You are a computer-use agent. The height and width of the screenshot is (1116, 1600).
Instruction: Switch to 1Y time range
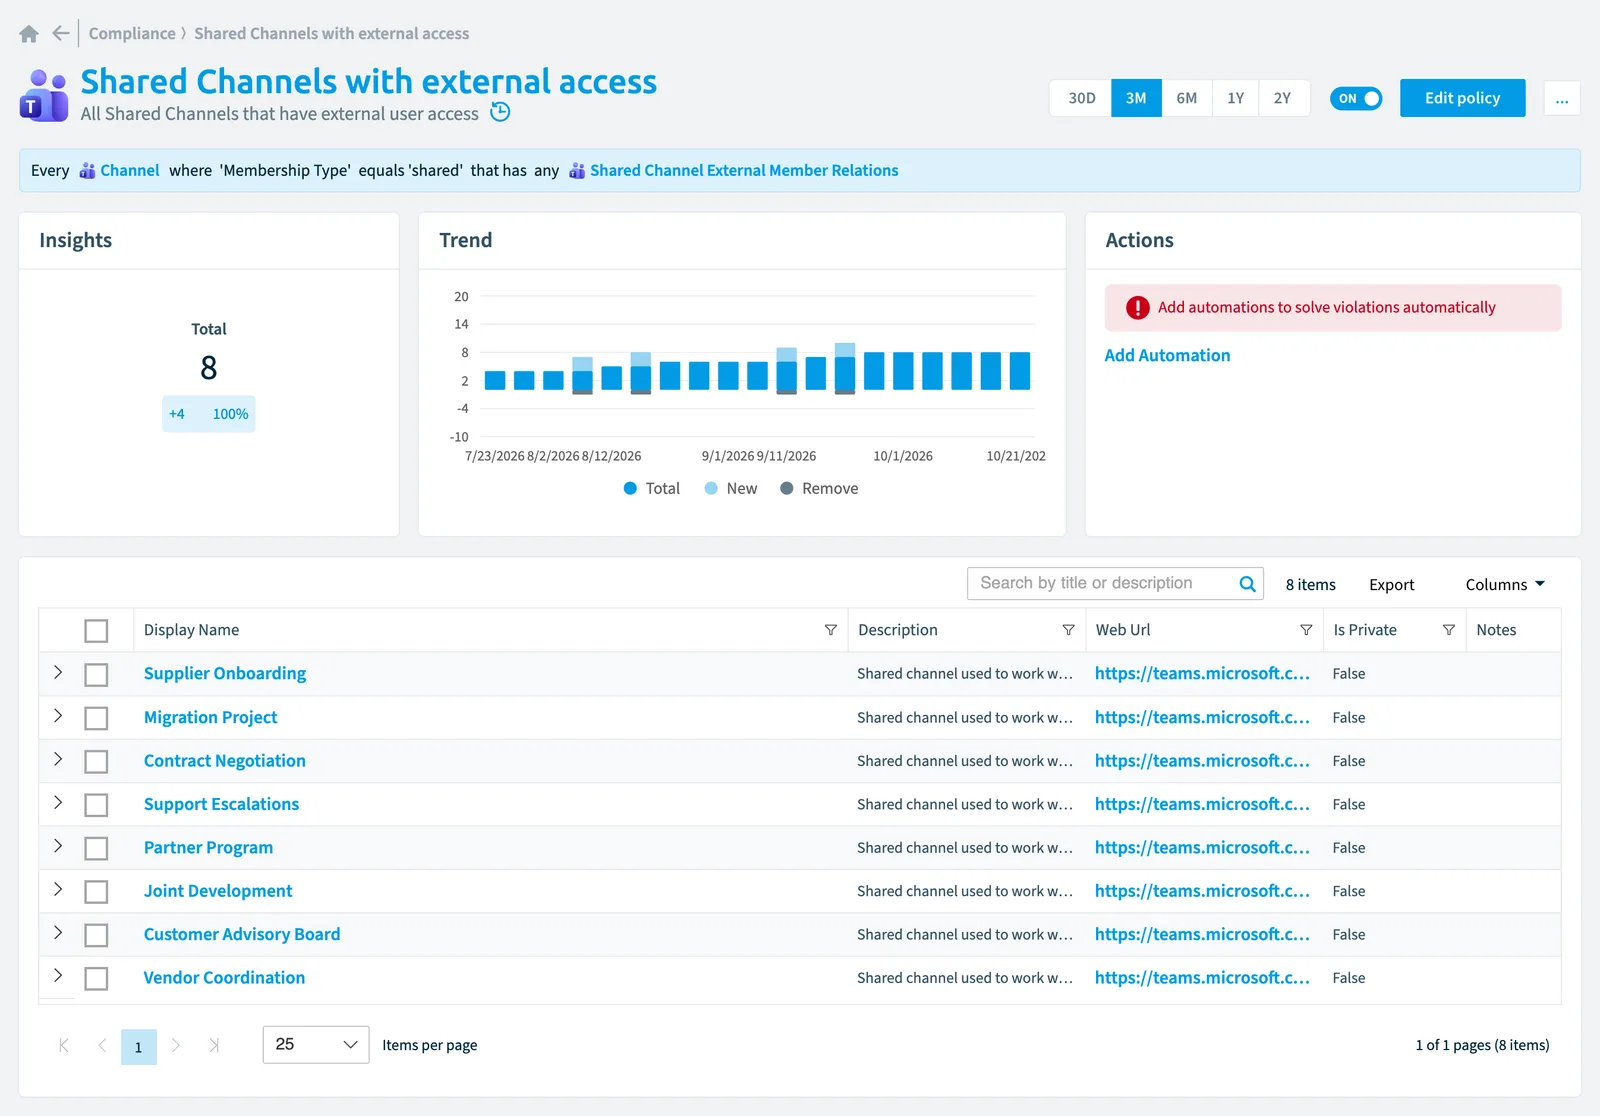pos(1235,98)
